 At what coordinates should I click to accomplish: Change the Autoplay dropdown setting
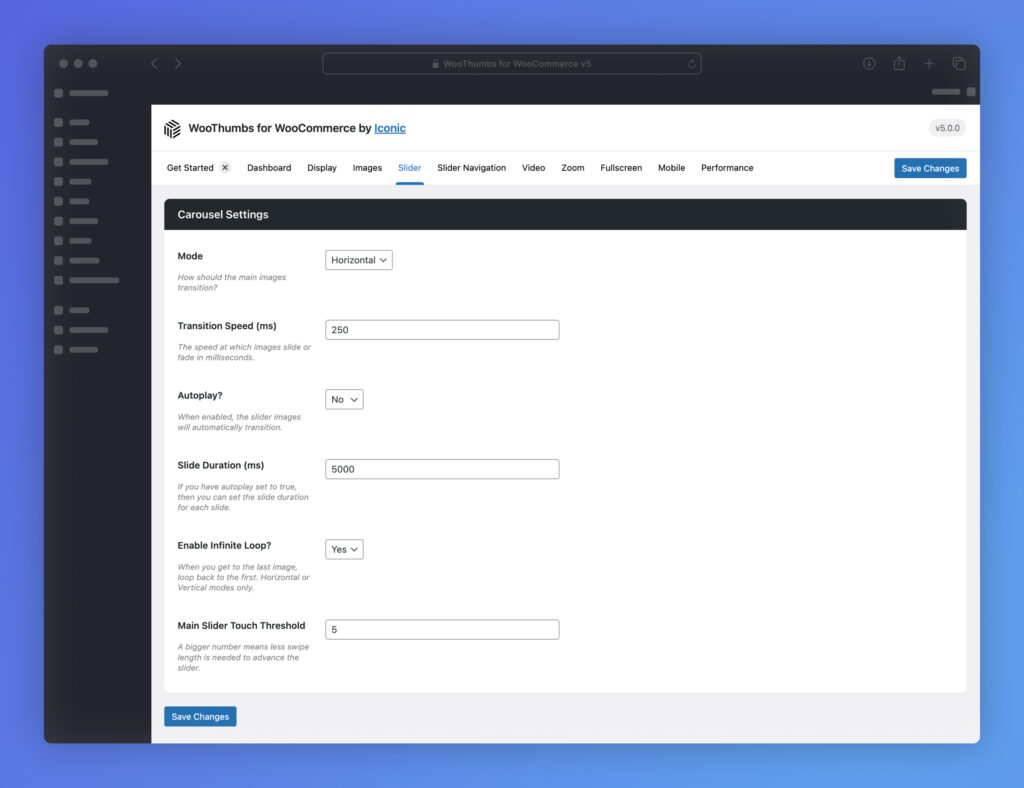tap(343, 398)
